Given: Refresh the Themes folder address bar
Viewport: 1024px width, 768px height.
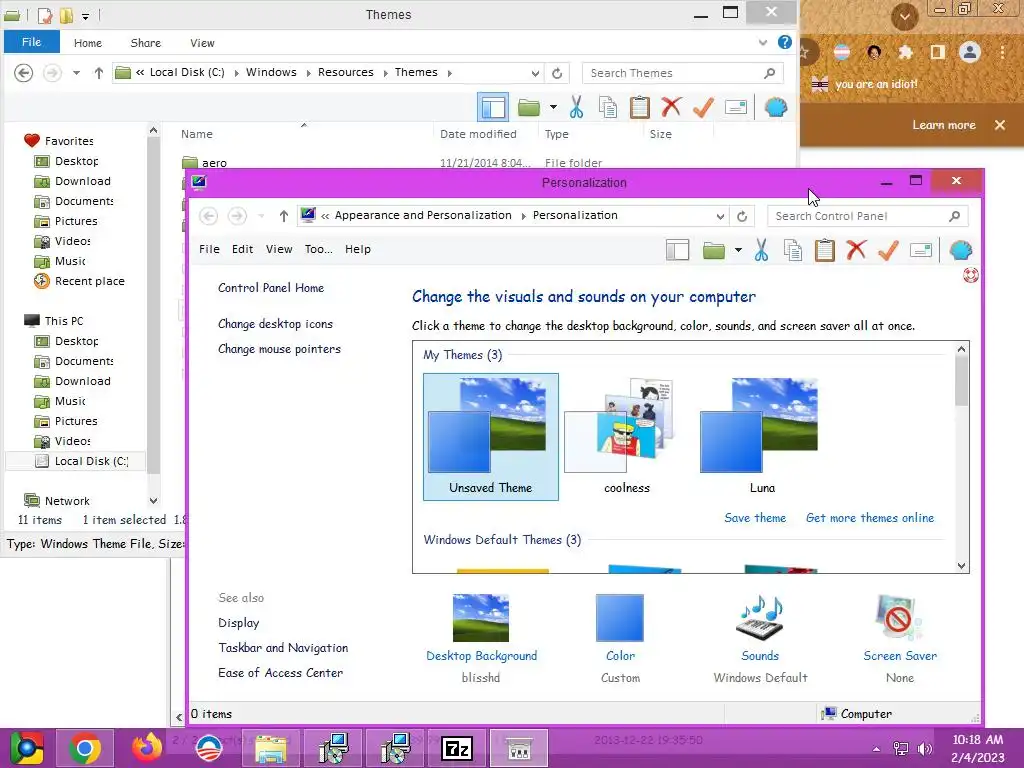Looking at the screenshot, I should [557, 73].
